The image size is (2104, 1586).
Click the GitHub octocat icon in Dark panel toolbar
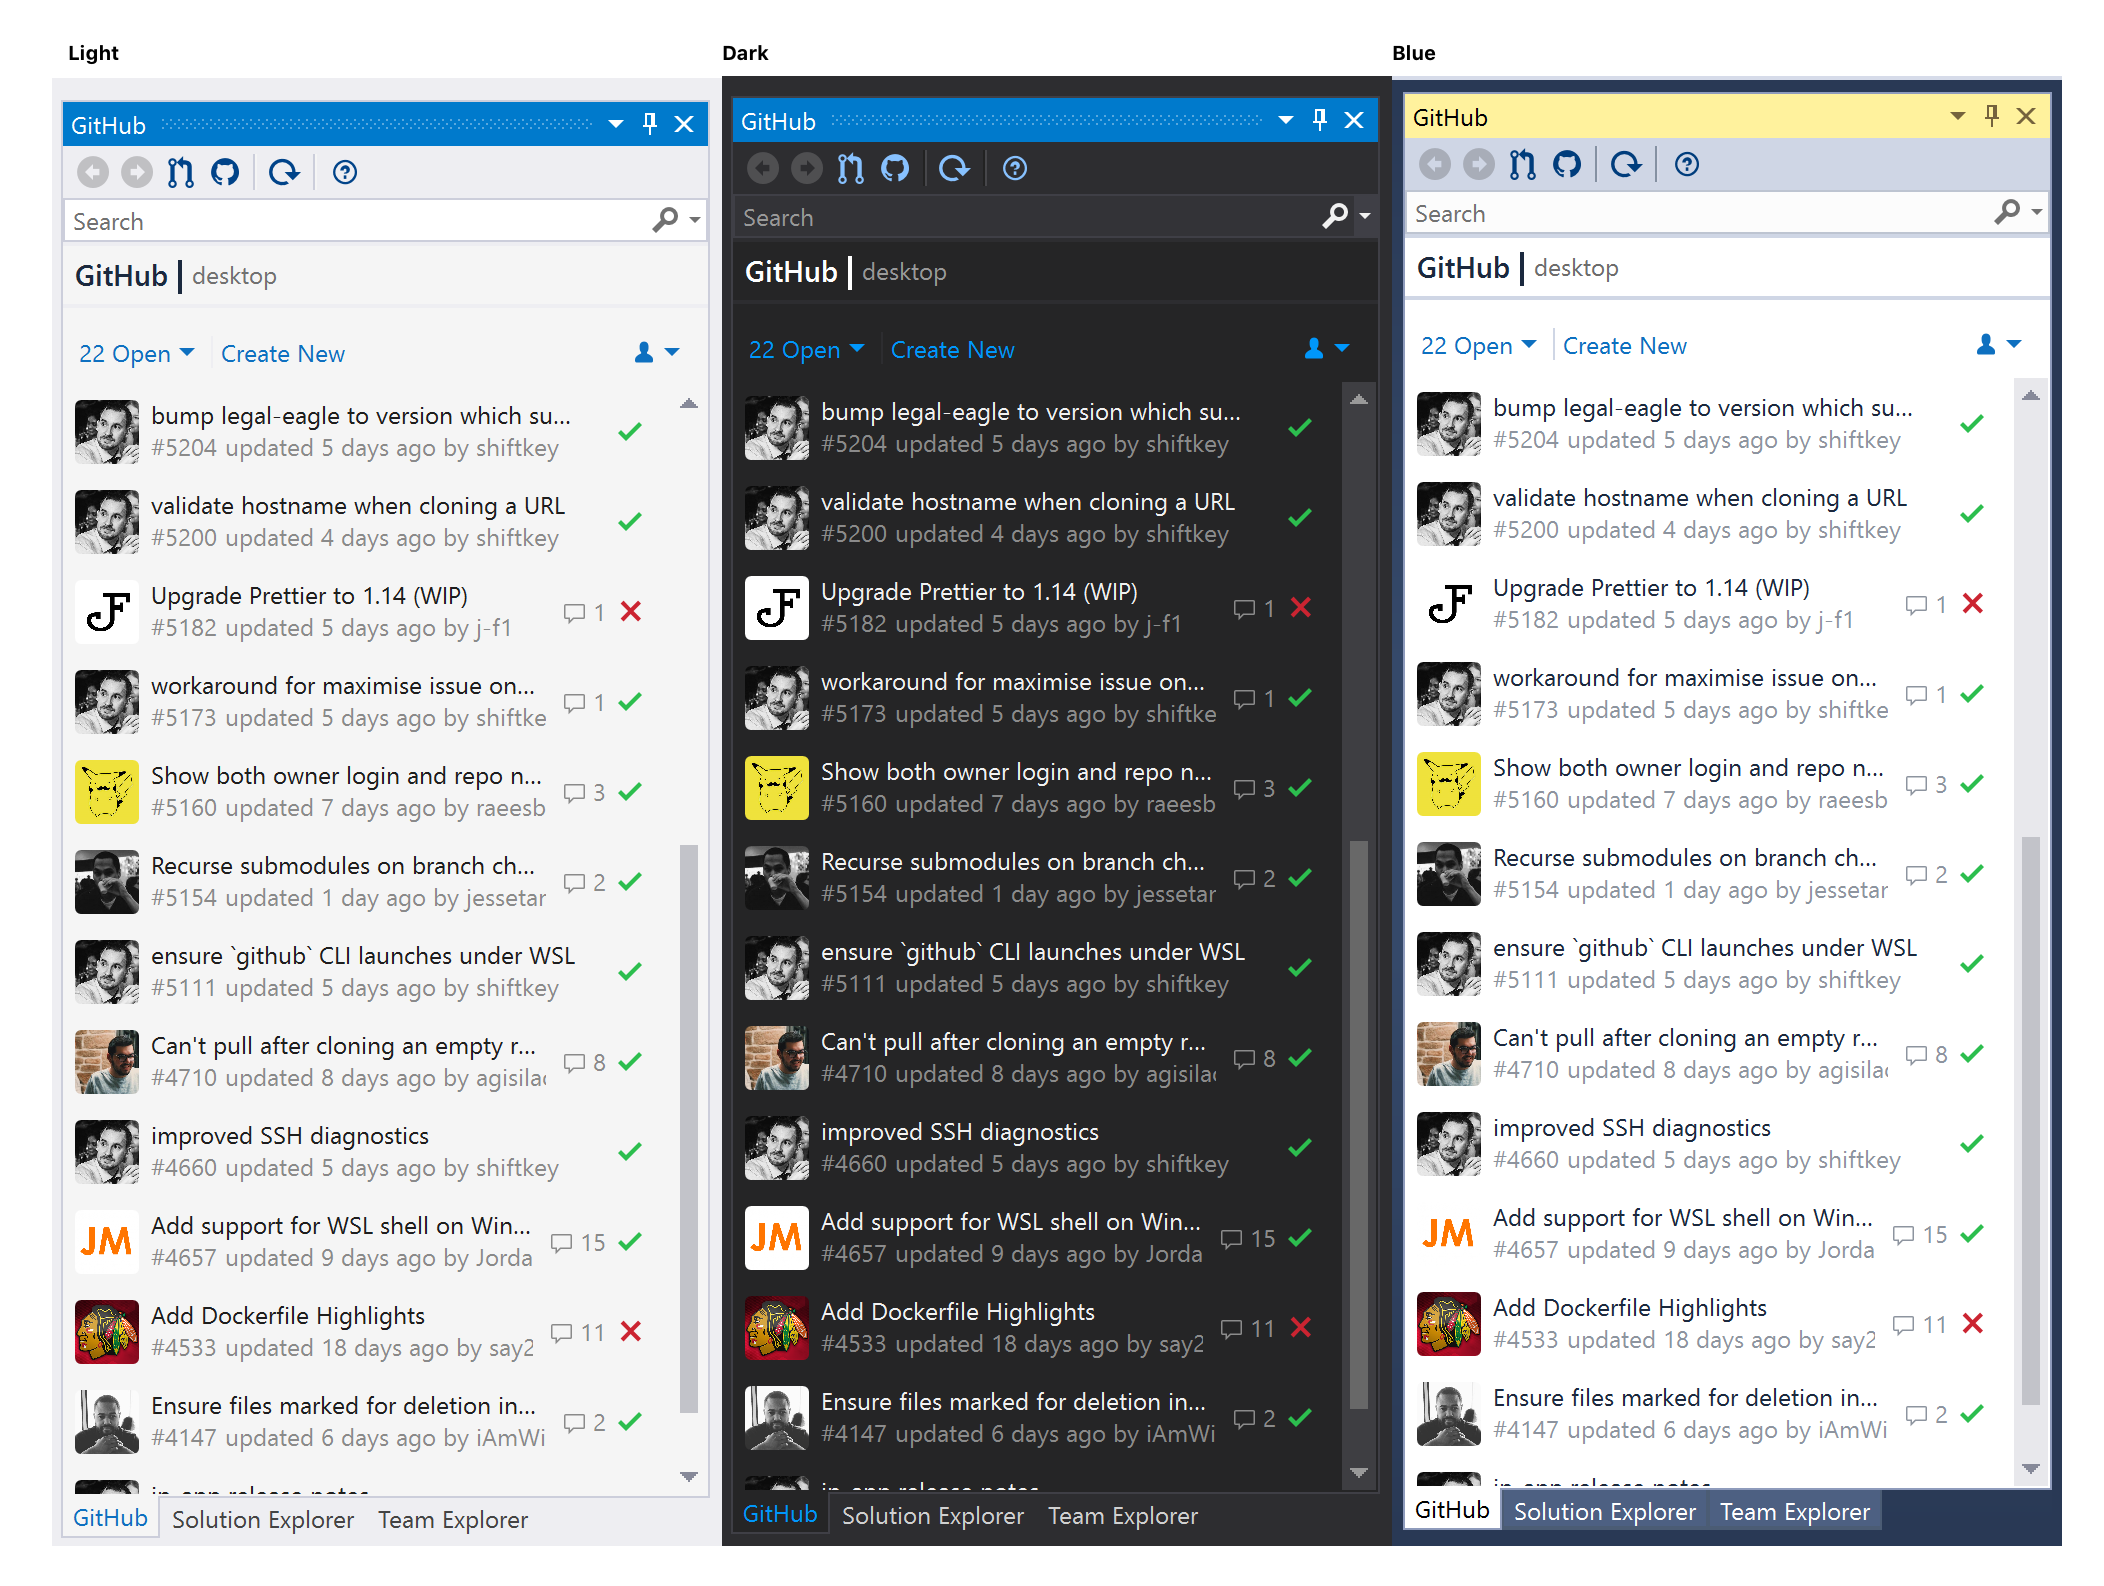(895, 168)
